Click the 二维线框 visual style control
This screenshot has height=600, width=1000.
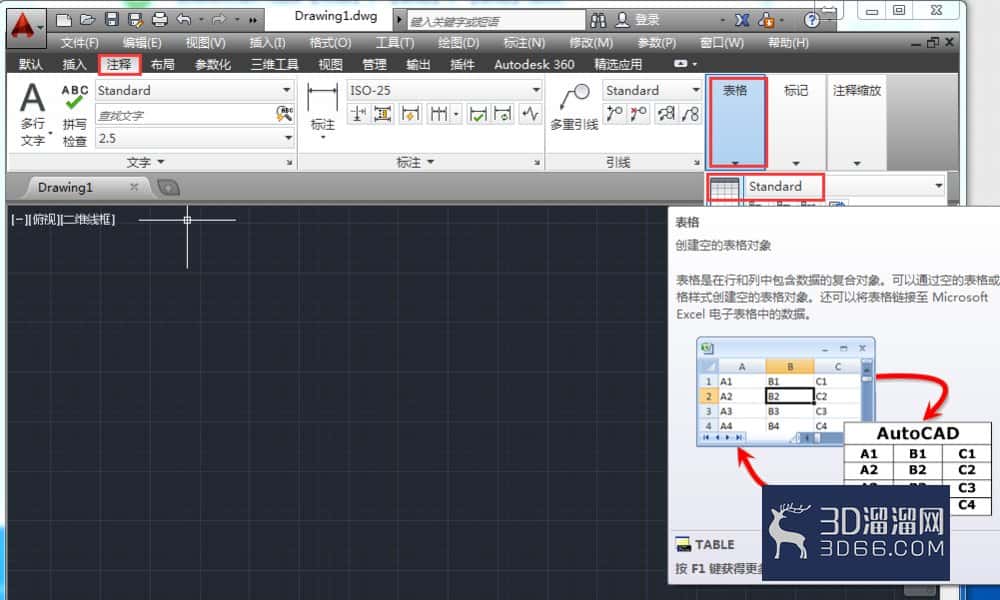[87, 219]
